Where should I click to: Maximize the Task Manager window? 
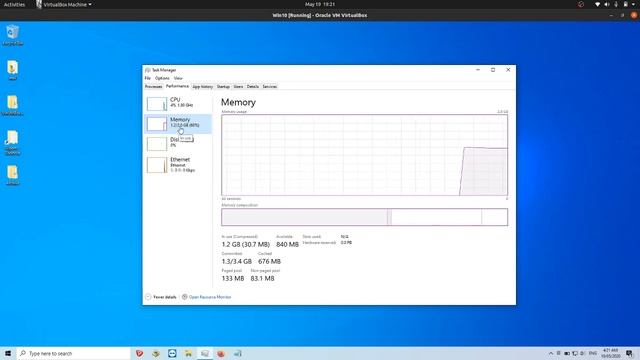[493, 70]
